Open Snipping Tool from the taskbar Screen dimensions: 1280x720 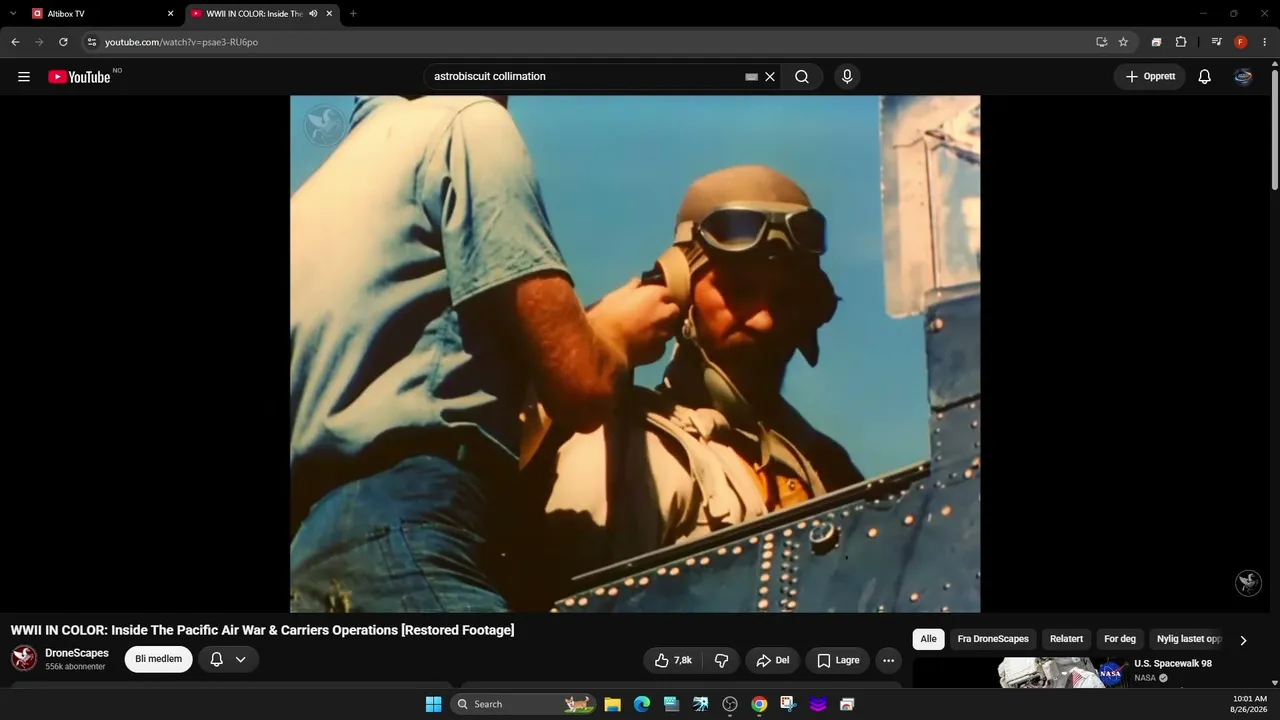[789, 704]
